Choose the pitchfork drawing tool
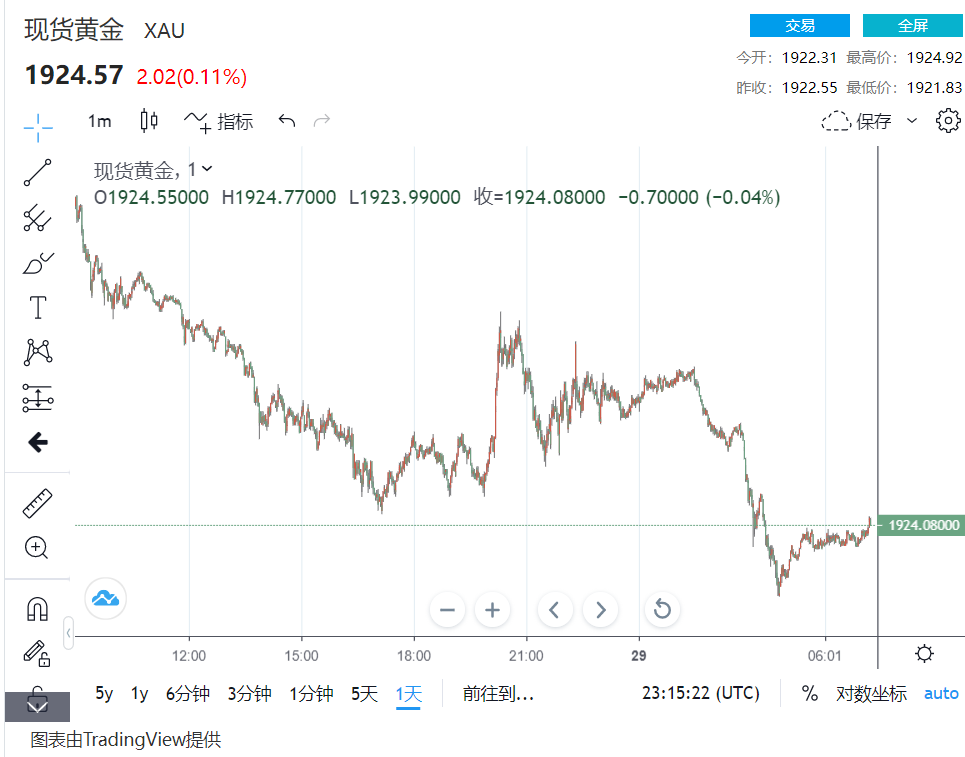 pos(38,217)
